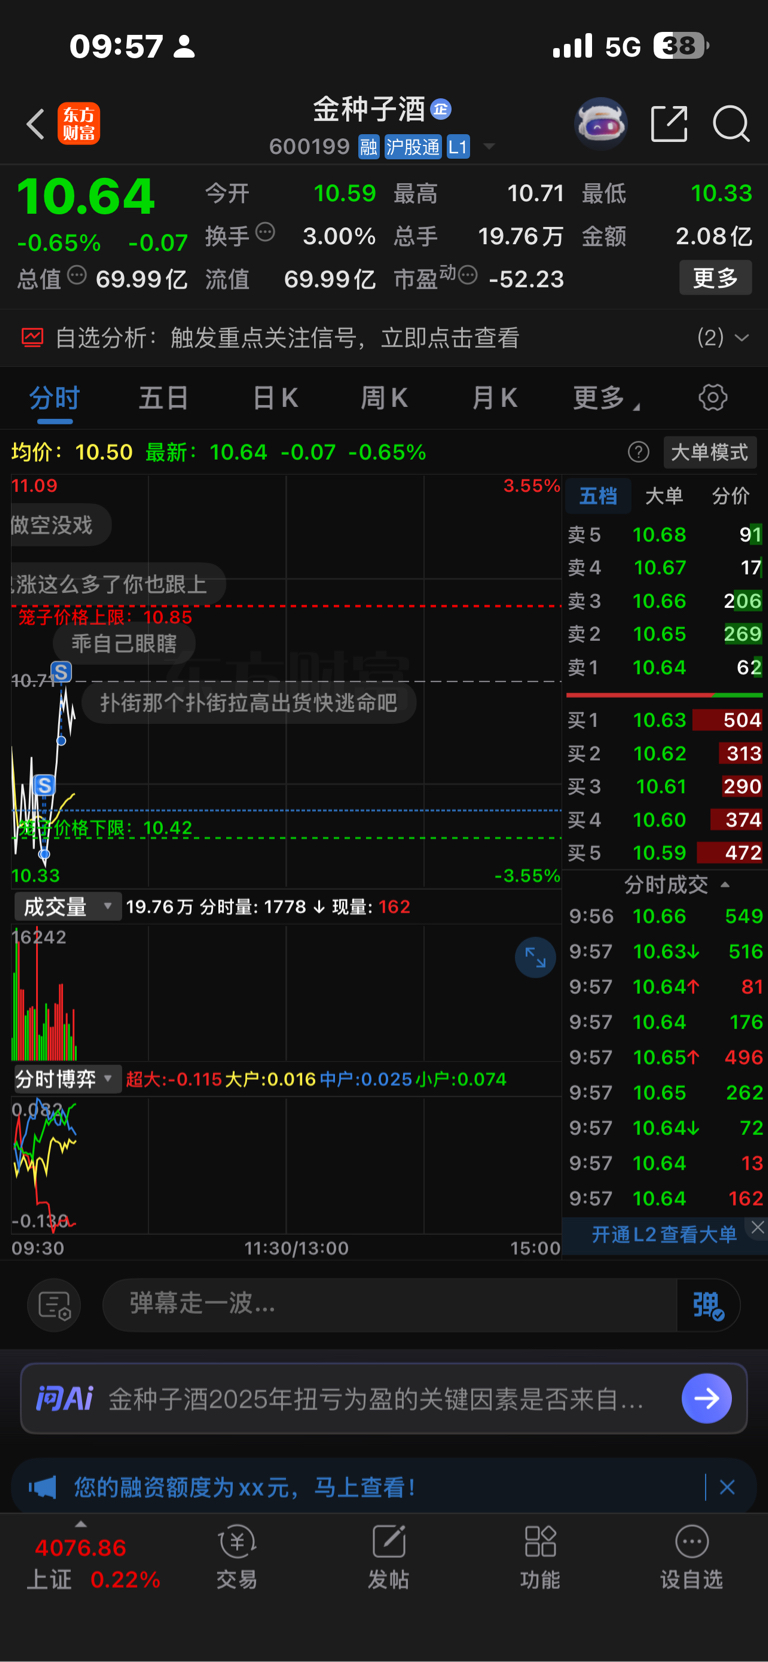768x1662 pixels.
Task: Tap the 市盈 info circle icon
Action: pos(467,275)
